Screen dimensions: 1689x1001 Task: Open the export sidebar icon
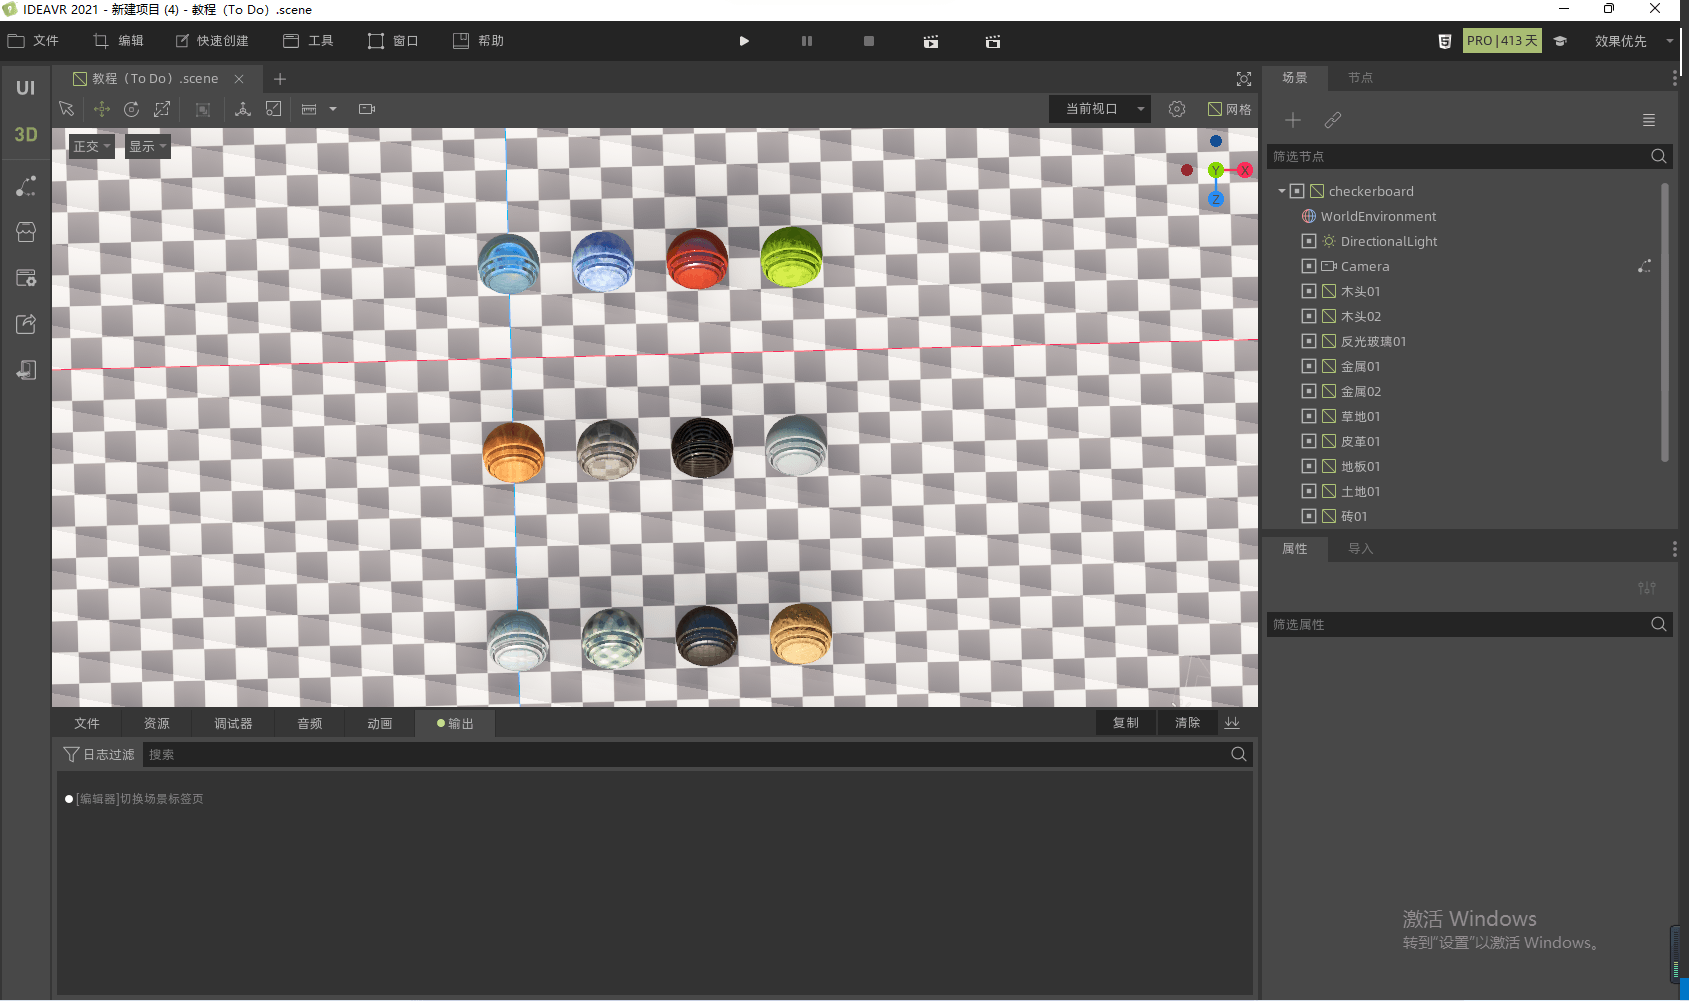click(x=26, y=324)
